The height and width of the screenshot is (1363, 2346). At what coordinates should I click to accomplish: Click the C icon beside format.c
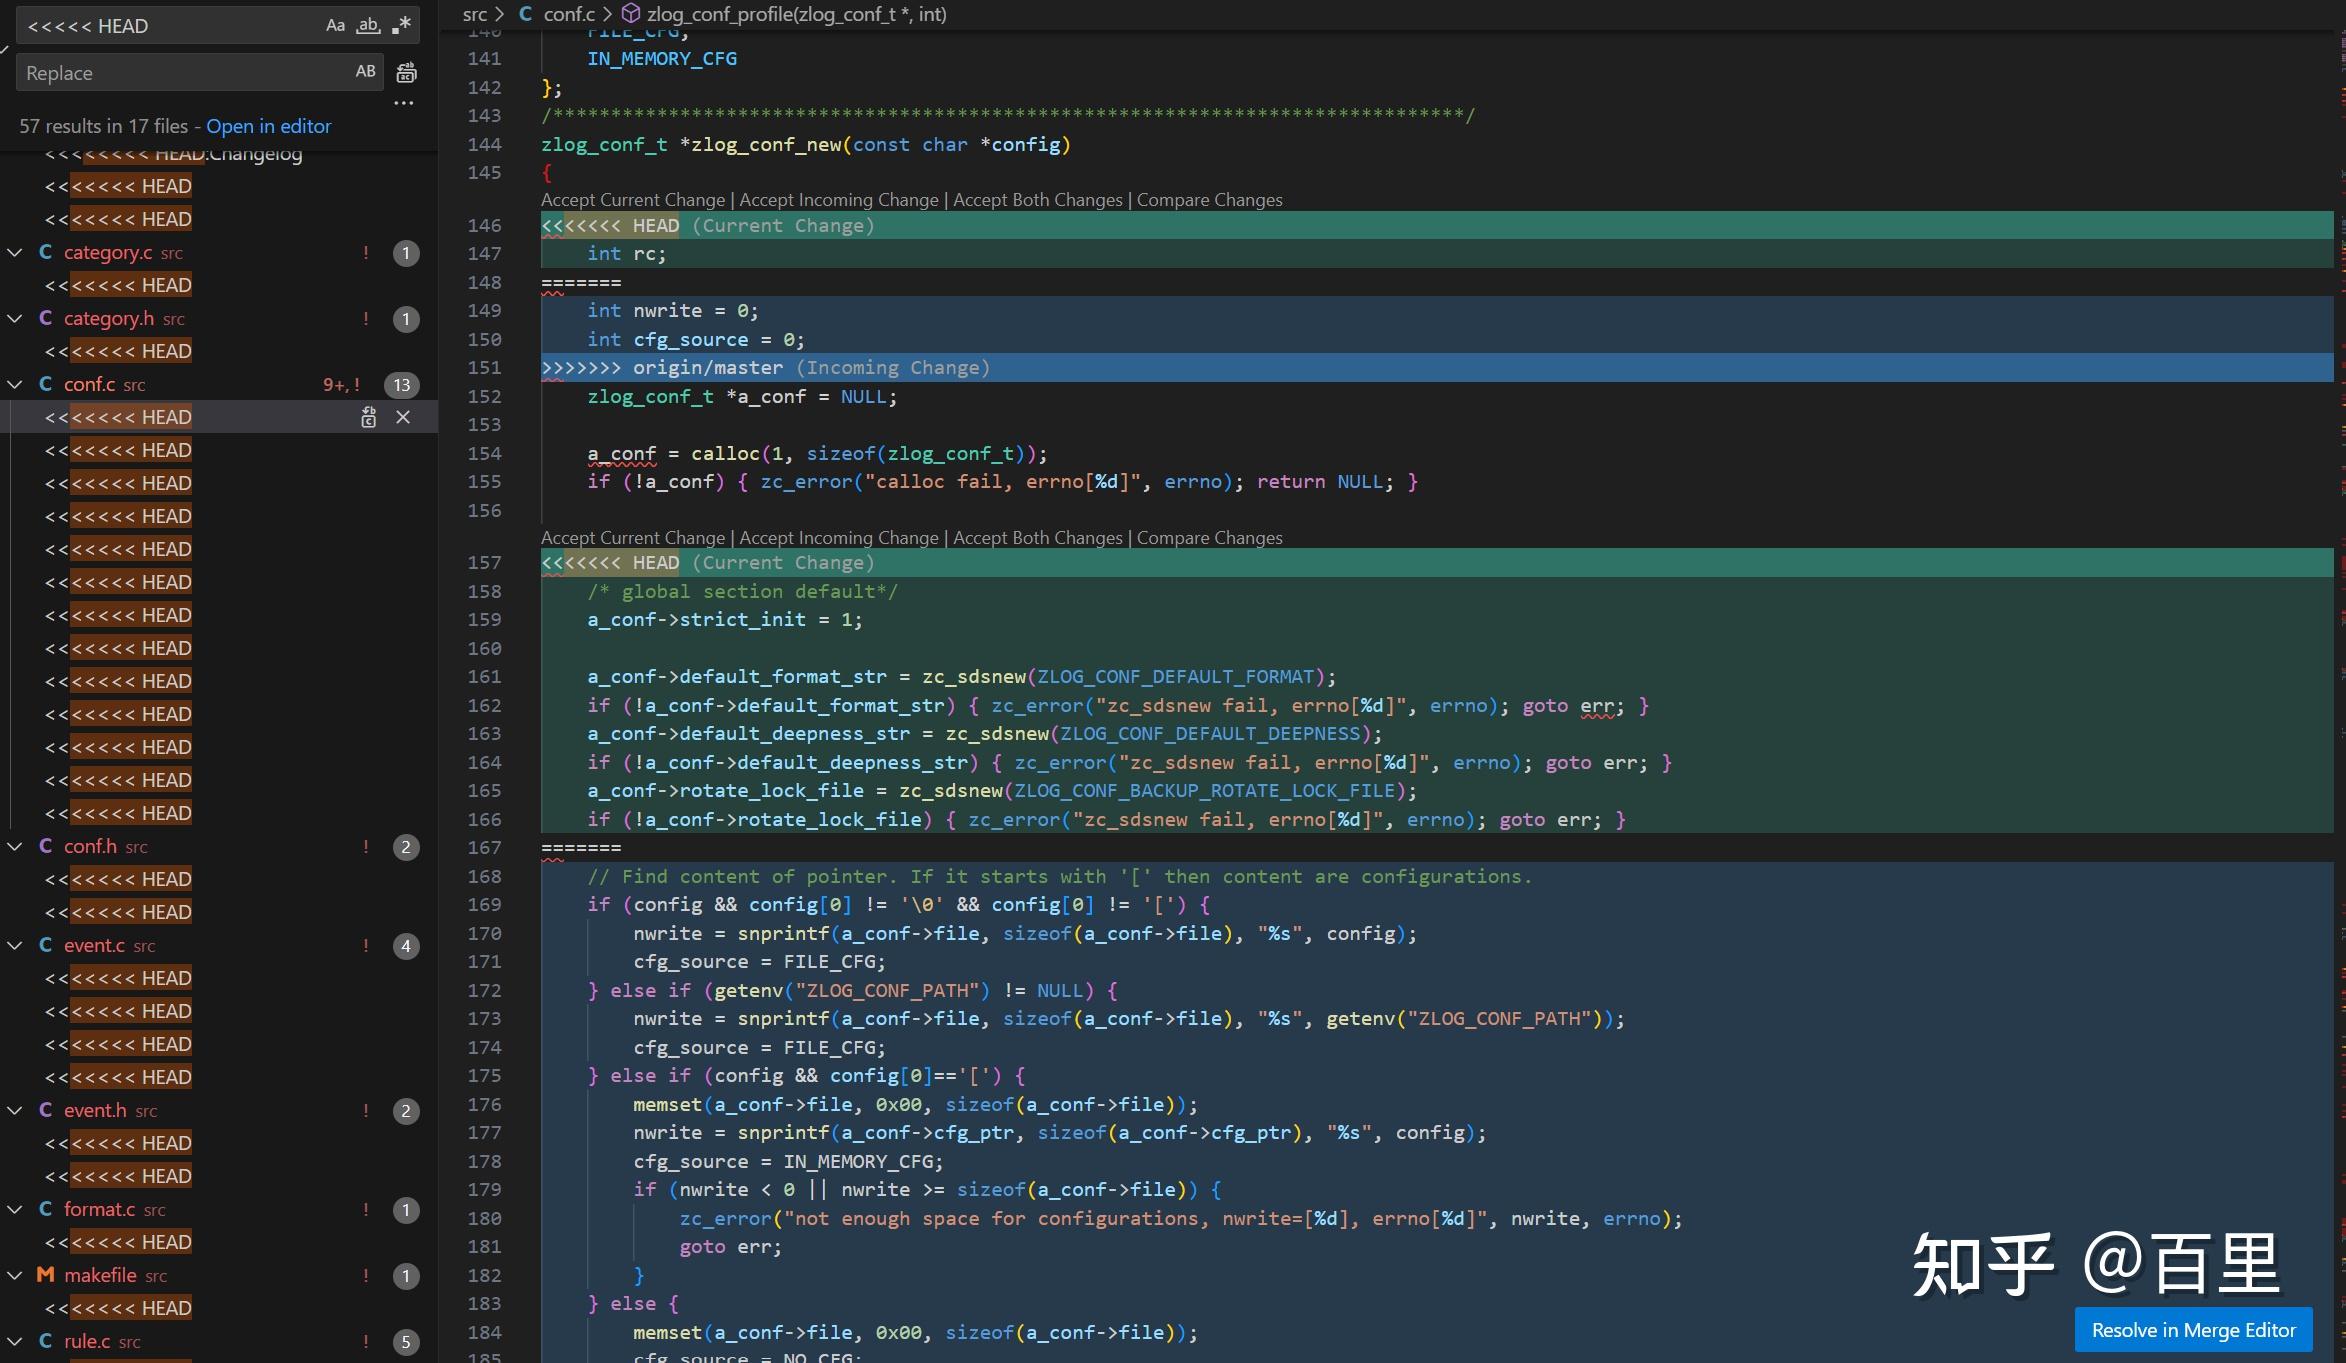[x=45, y=1209]
